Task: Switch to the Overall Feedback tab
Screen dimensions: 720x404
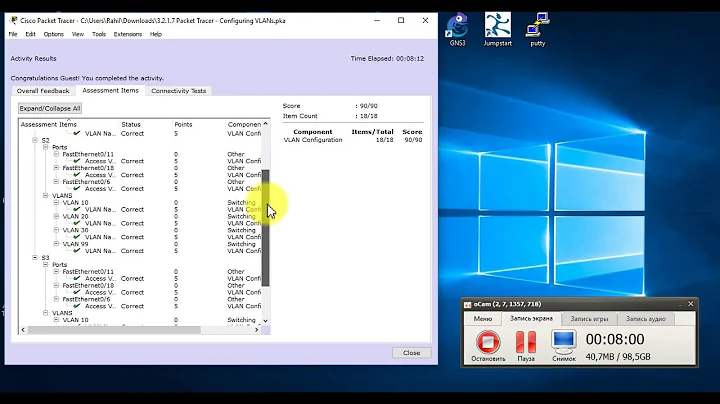Action: pyautogui.click(x=43, y=91)
